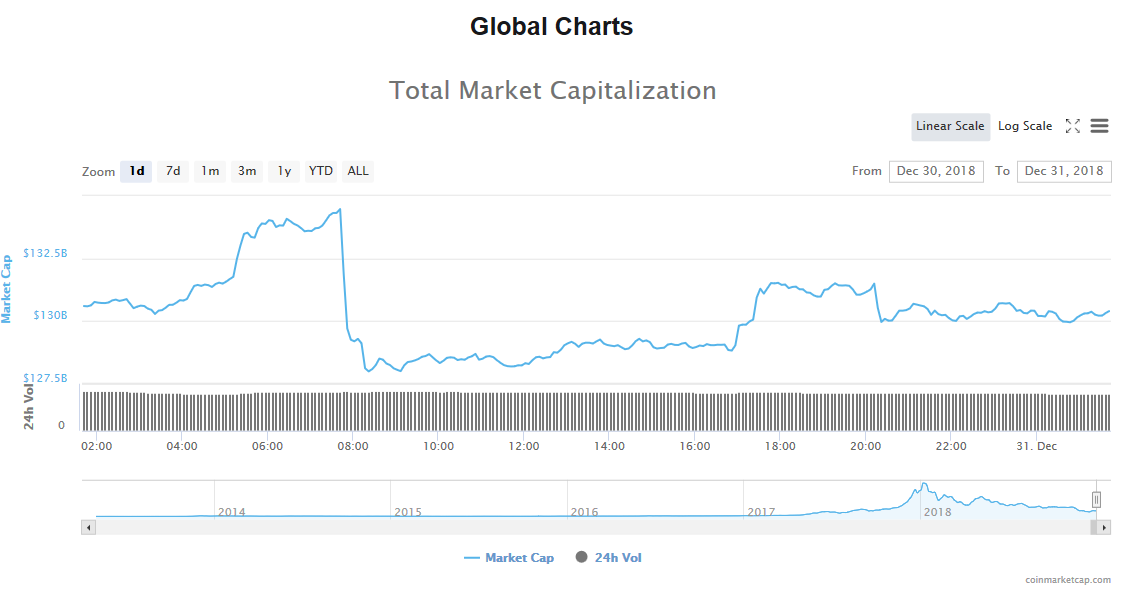This screenshot has width=1128, height=598.
Task: Open the coinmarketcap.com credit link
Action: coord(1068,580)
